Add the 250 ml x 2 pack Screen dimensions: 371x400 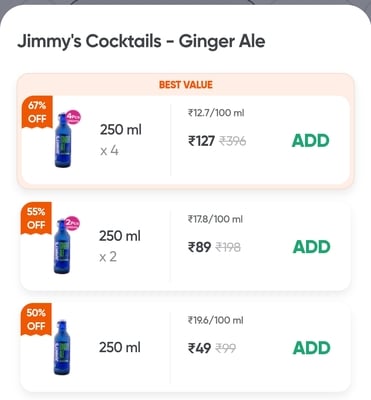[x=312, y=247]
